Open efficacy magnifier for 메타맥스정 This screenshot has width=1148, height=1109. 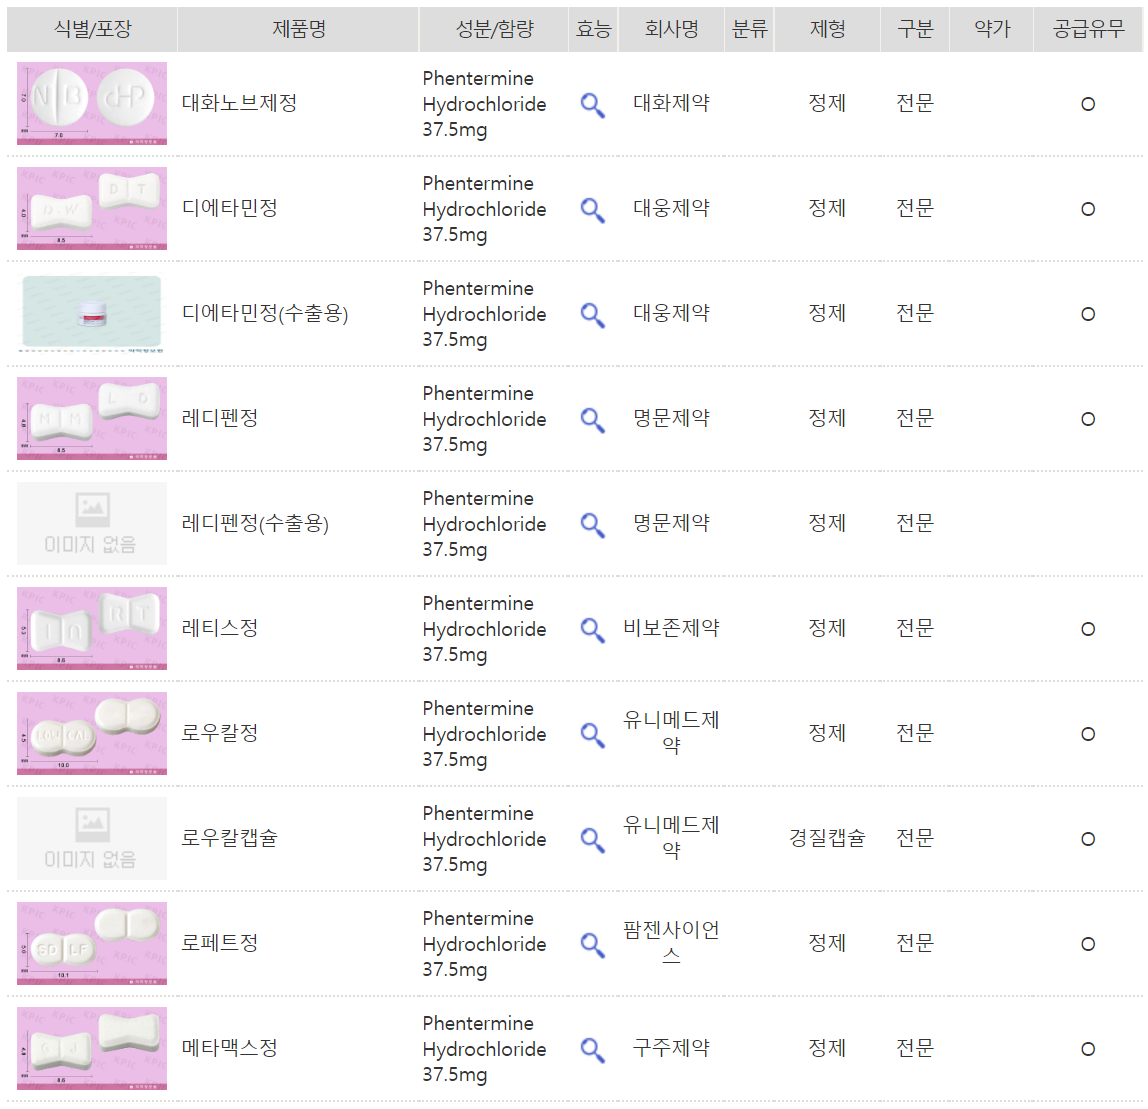[592, 1050]
